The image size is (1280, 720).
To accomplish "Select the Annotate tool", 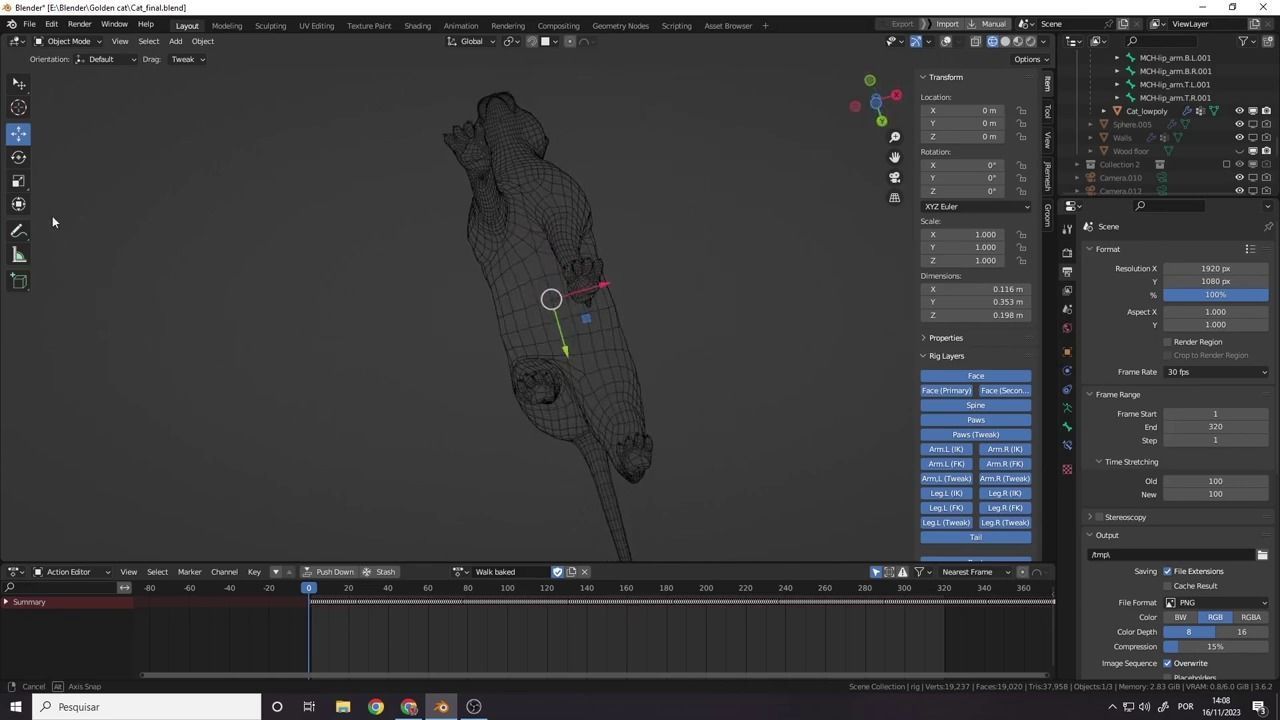I will 19,231.
